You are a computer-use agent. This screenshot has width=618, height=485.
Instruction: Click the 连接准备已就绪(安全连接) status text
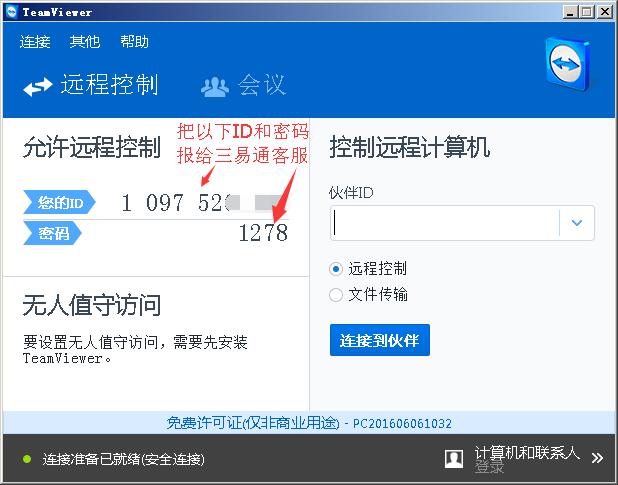tap(123, 459)
